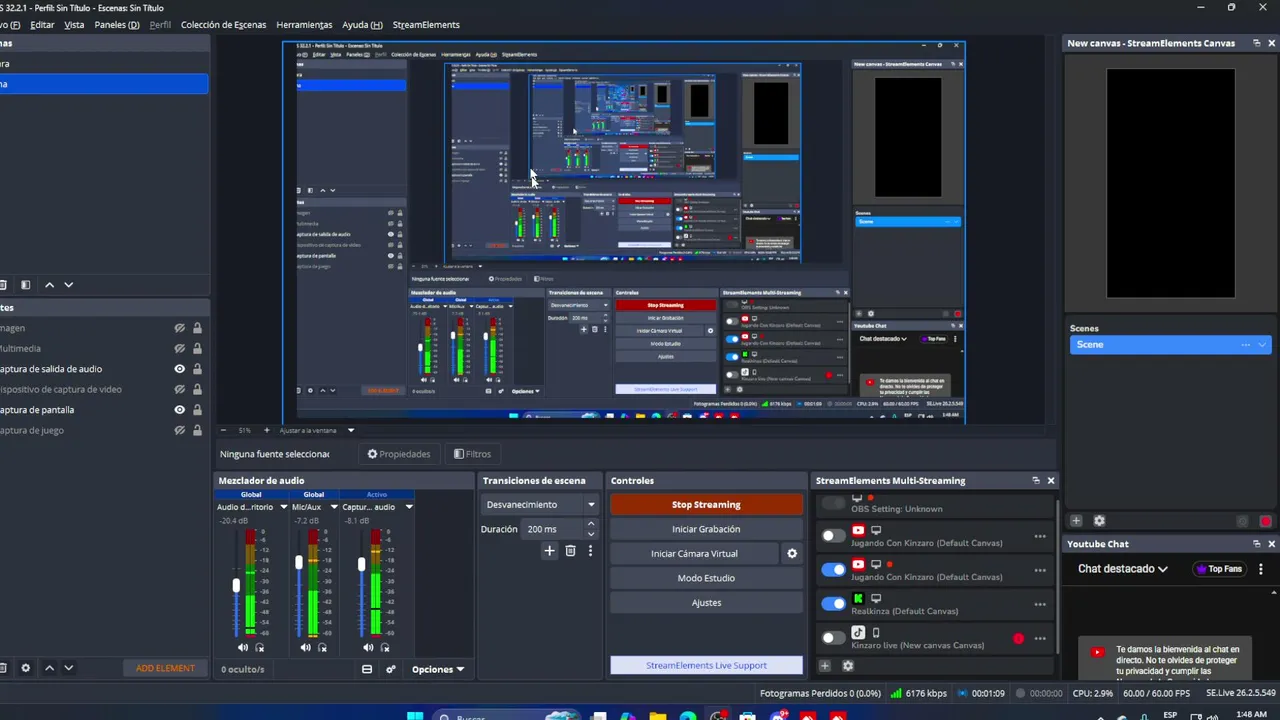Open StreamElements Canvas settings gear
This screenshot has width=1280, height=720.
pyautogui.click(x=1099, y=521)
